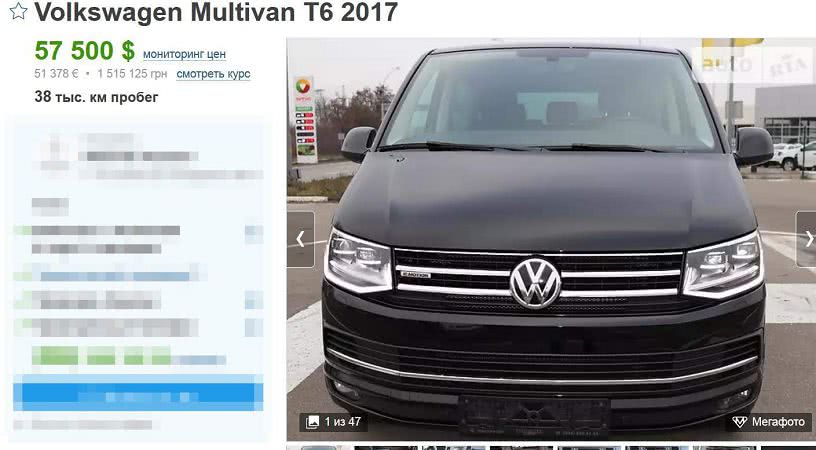
Task: Click the blurred green tags row
Action: [129, 356]
